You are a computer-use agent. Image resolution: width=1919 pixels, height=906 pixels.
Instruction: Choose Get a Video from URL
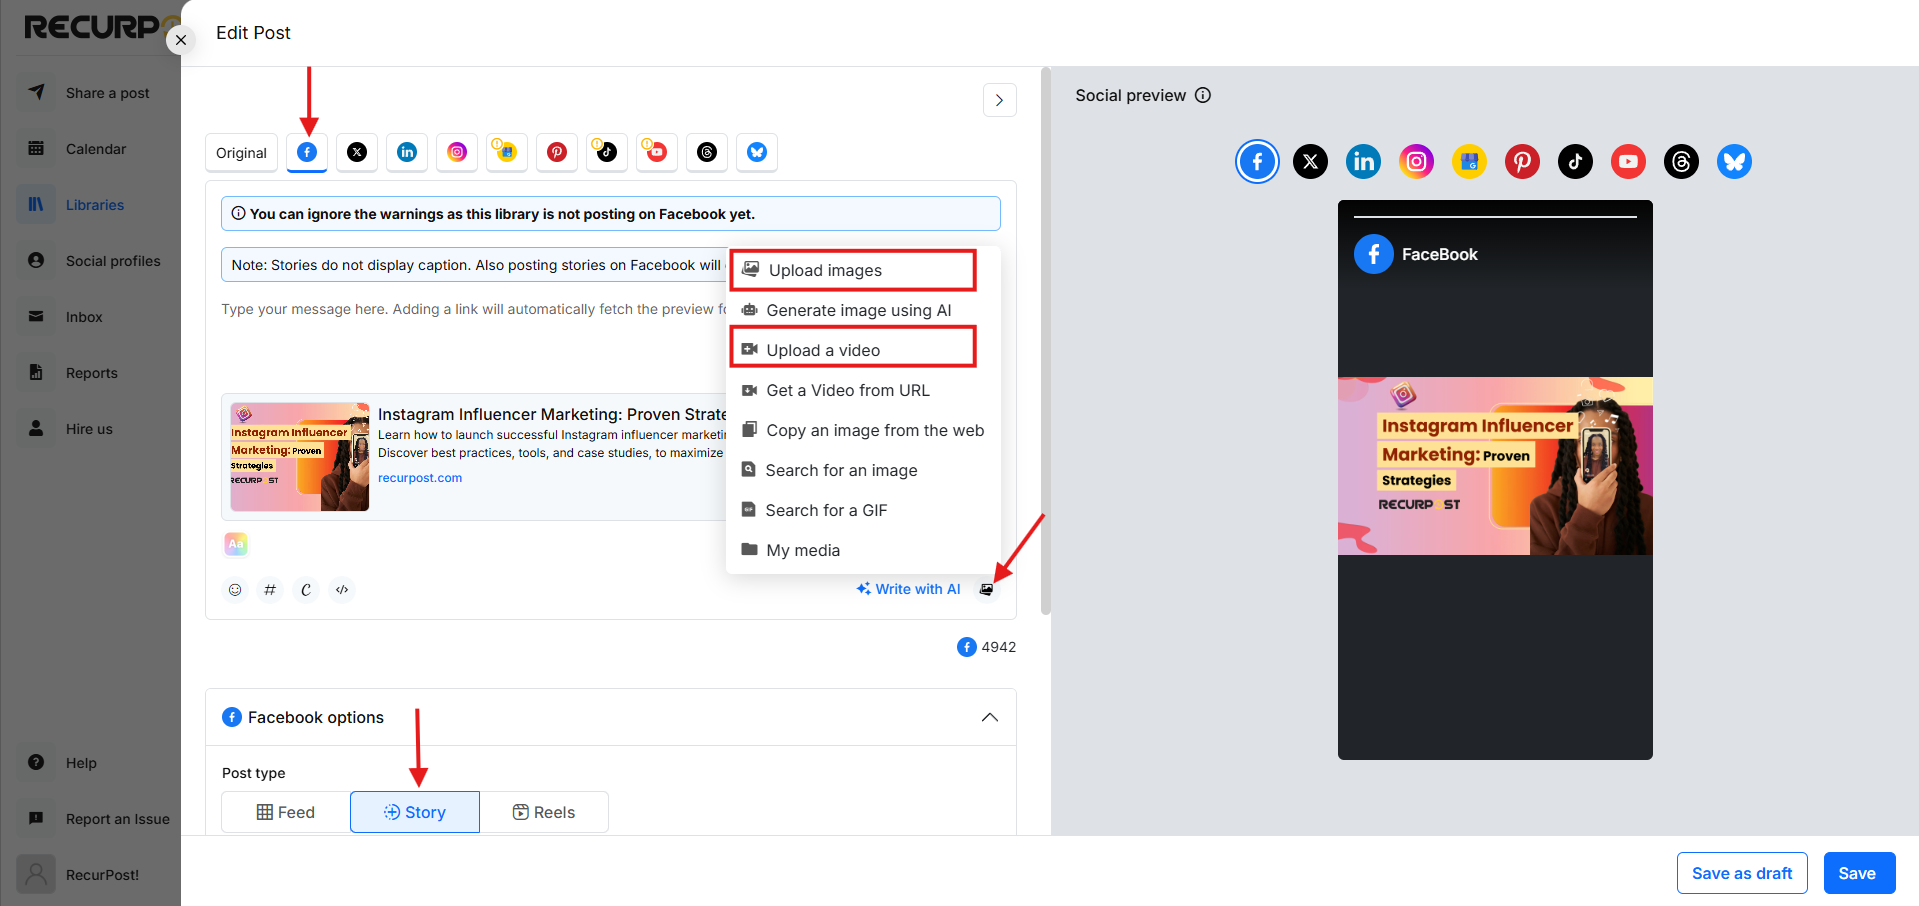(863, 390)
